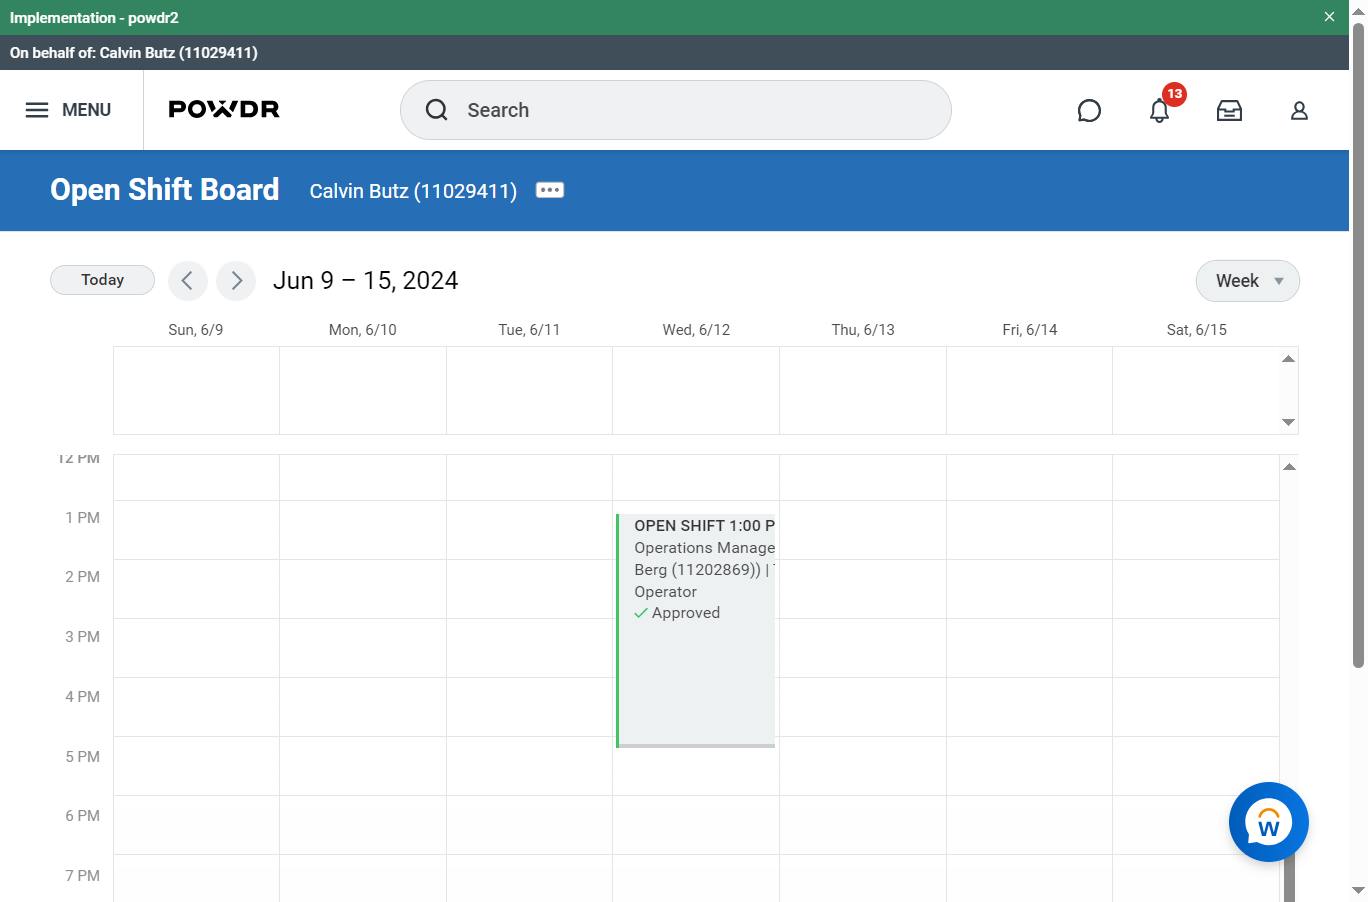Click the Today button
Screen dimensions: 1368x902
point(102,280)
